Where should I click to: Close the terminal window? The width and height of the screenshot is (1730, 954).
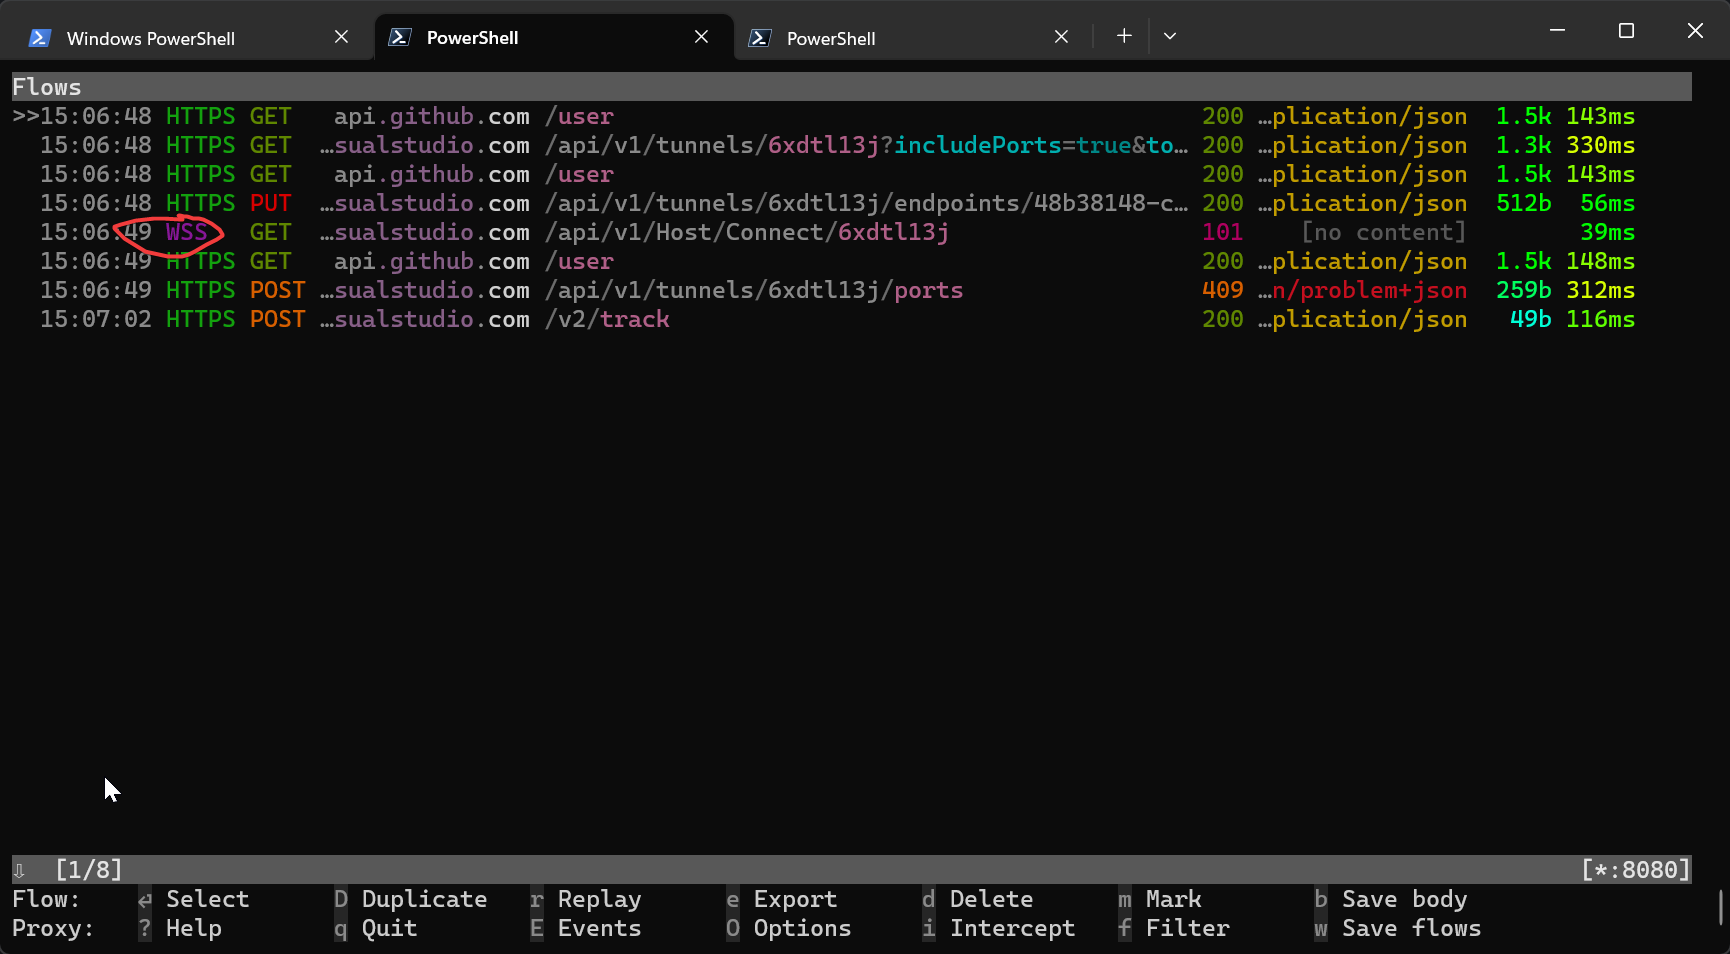(1695, 31)
